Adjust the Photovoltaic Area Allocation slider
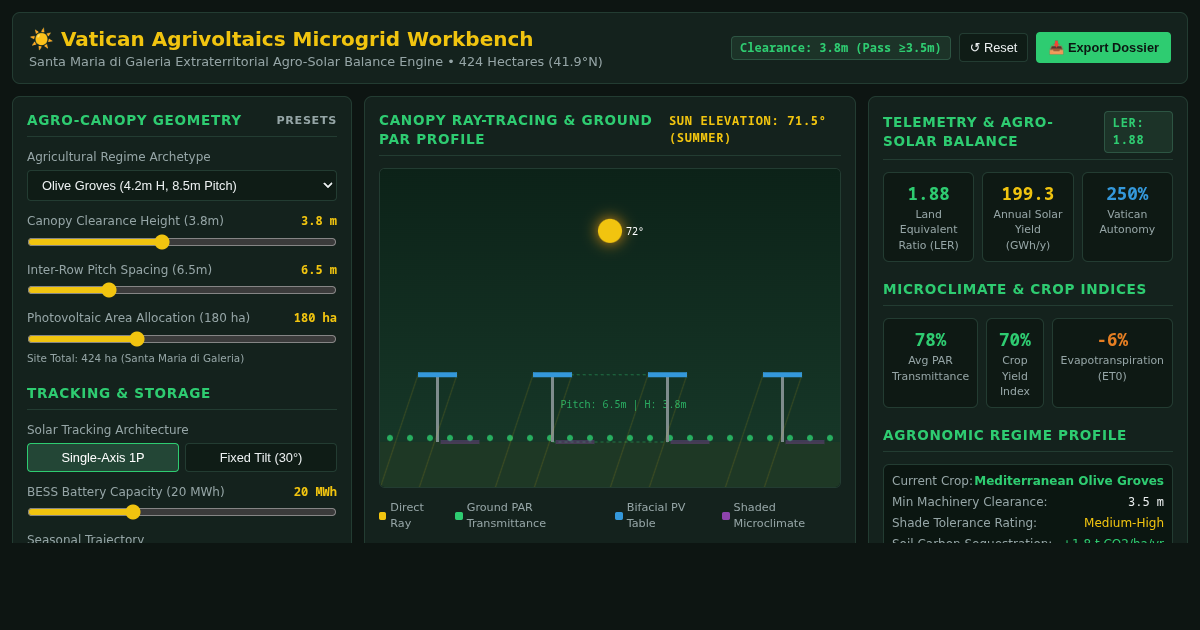The height and width of the screenshot is (630, 1200). pyautogui.click(x=182, y=339)
